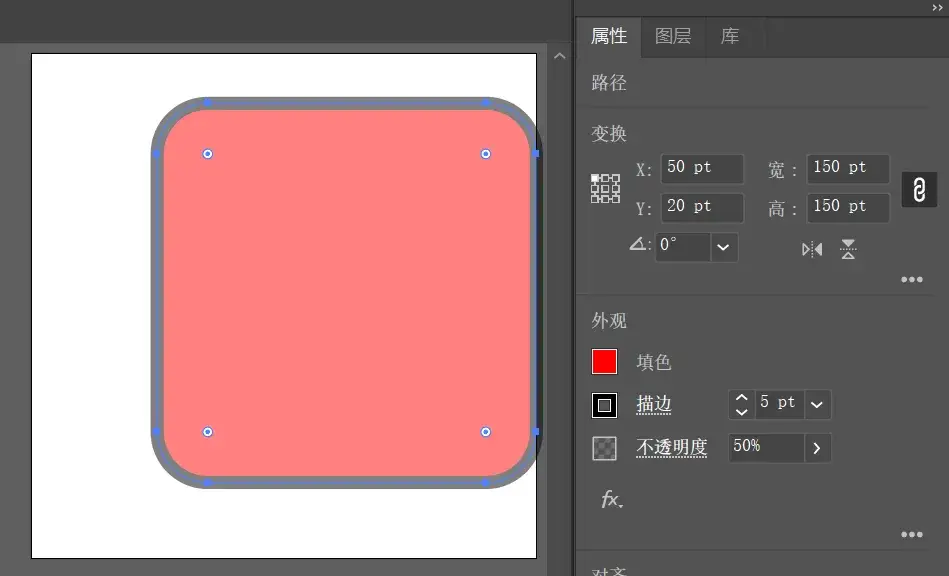Flip the shape vertically
Image resolution: width=949 pixels, height=576 pixels.
point(849,249)
